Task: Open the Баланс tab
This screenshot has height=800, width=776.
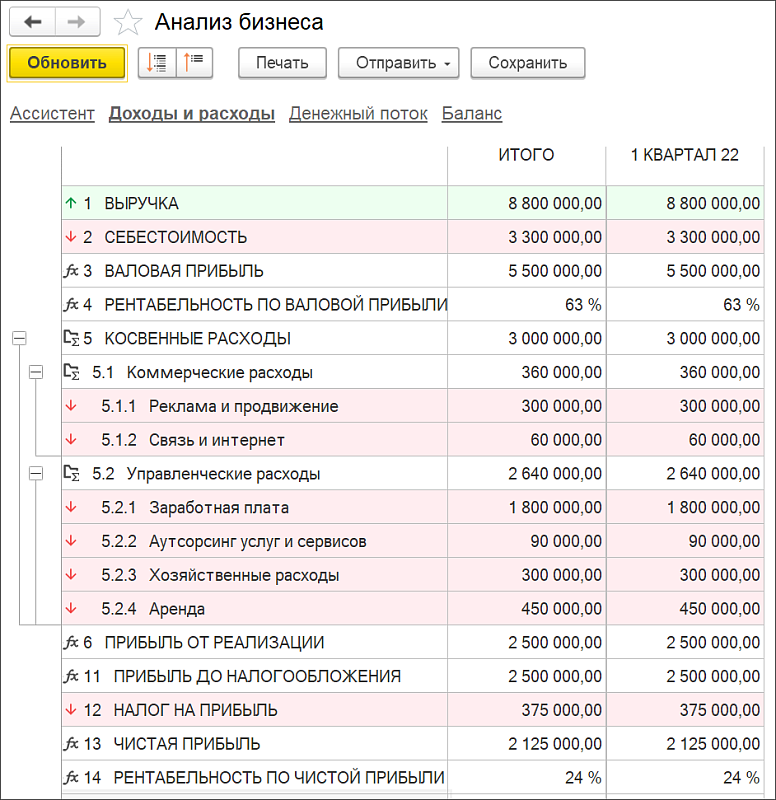Action: (472, 114)
